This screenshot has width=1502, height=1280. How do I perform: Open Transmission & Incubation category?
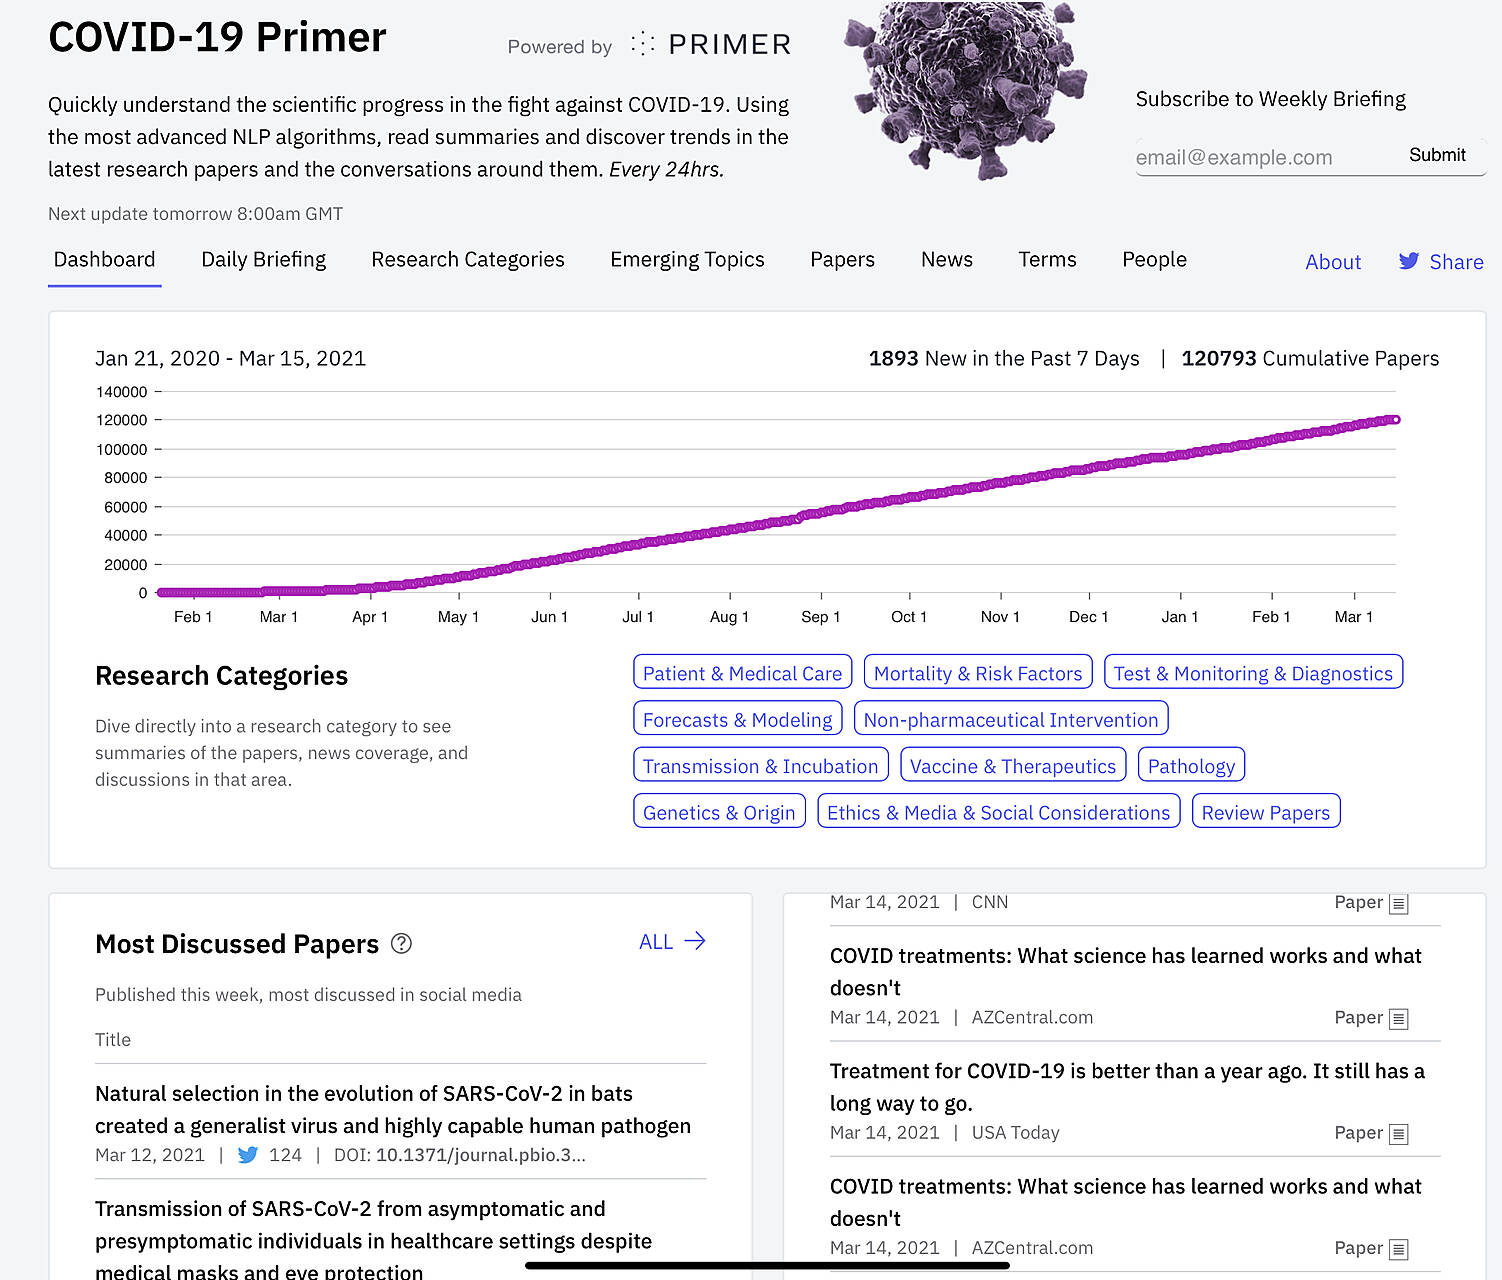coord(760,766)
